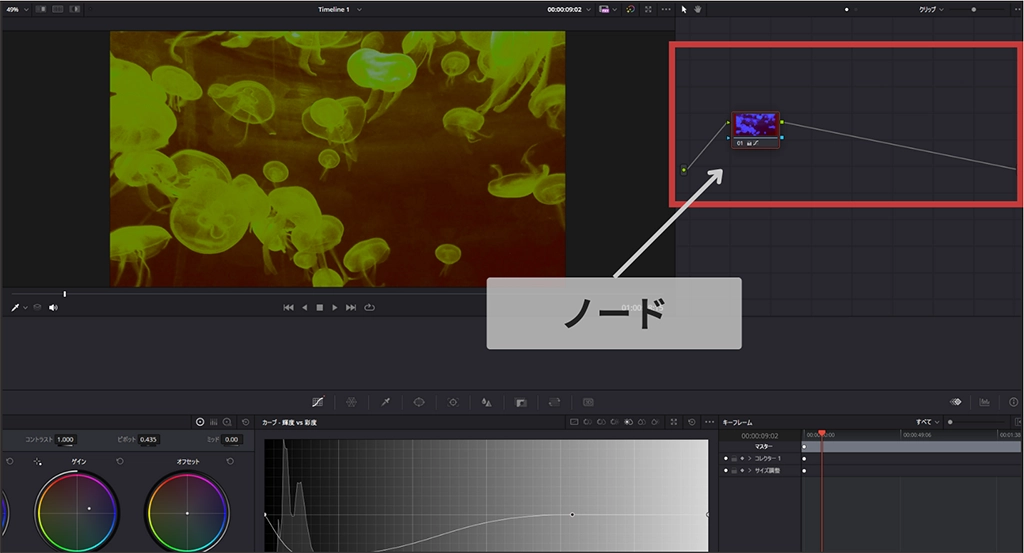Click the コントラスト value 1.000 field

click(x=65, y=439)
